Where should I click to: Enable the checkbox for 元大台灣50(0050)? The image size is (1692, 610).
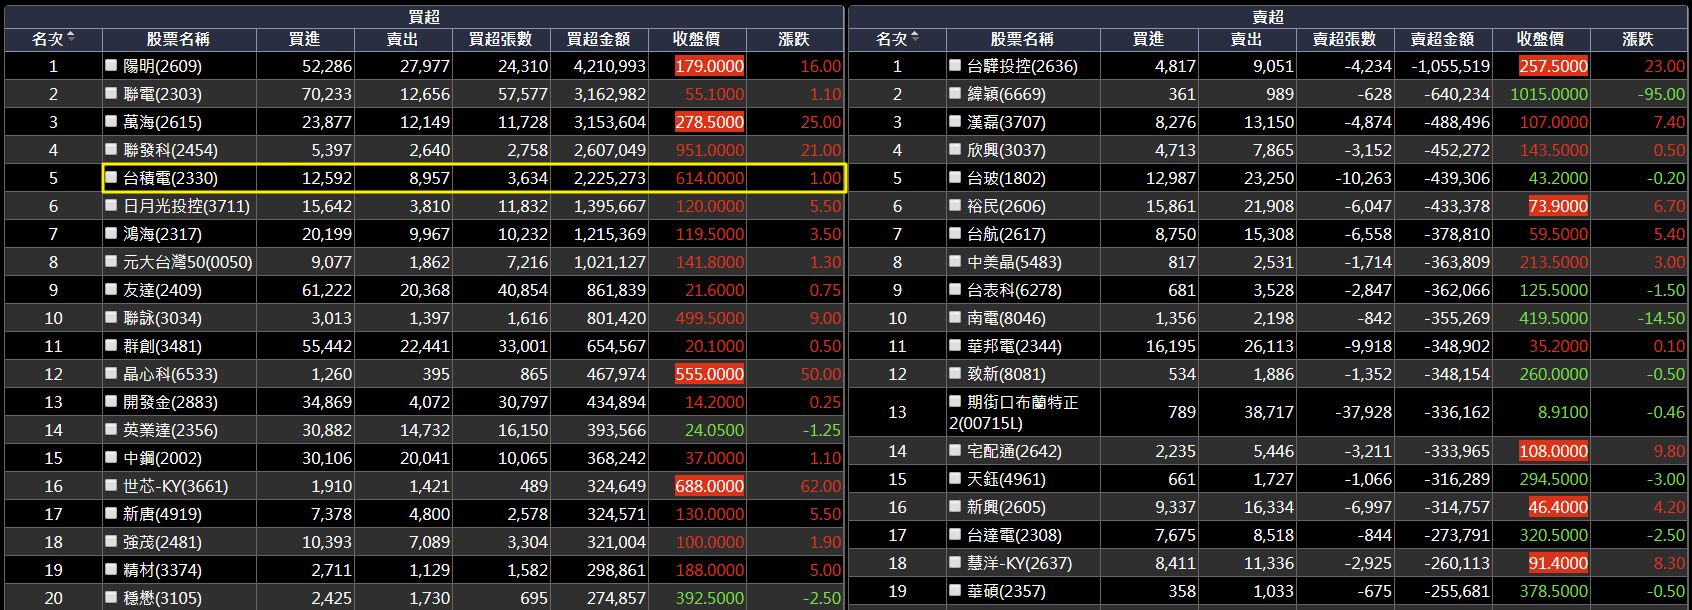tap(112, 261)
